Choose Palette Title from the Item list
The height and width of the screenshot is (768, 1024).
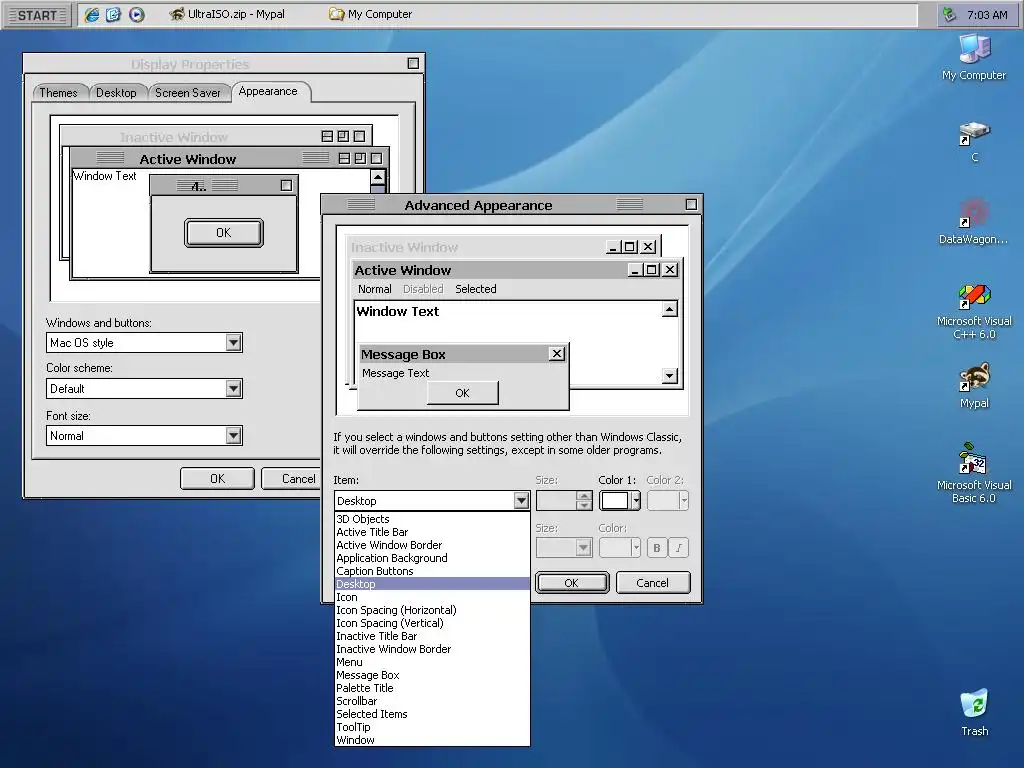[432, 688]
